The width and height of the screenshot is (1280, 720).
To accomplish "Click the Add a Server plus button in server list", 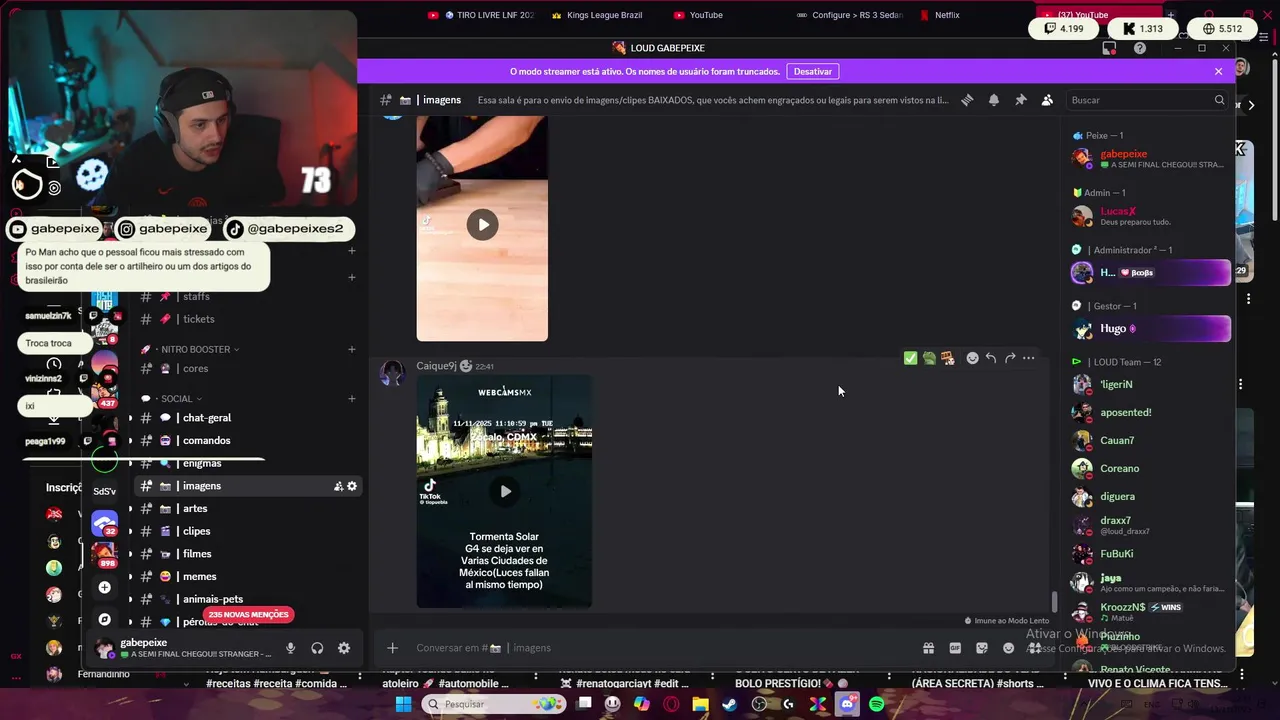I will click(x=104, y=588).
